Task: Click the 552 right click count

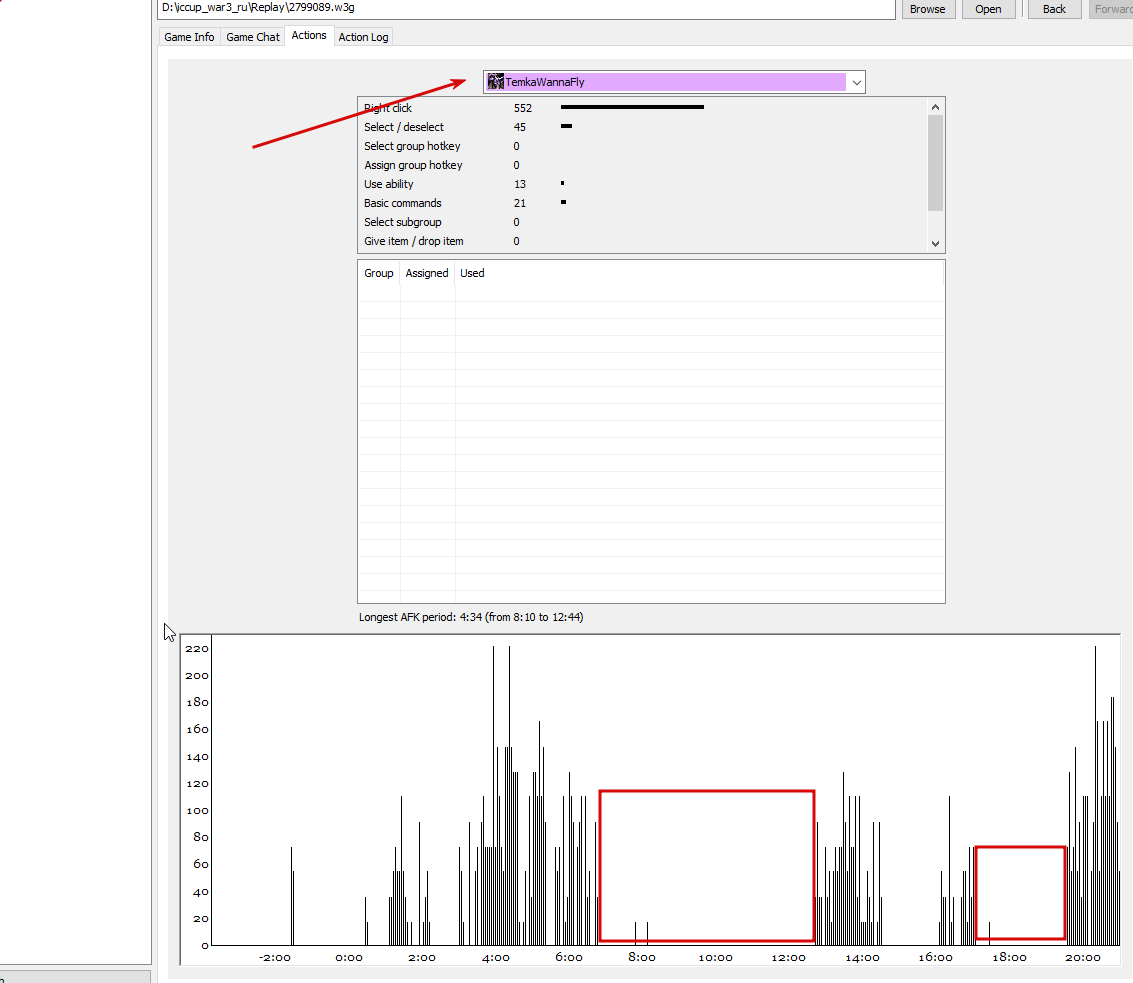Action: click(522, 108)
